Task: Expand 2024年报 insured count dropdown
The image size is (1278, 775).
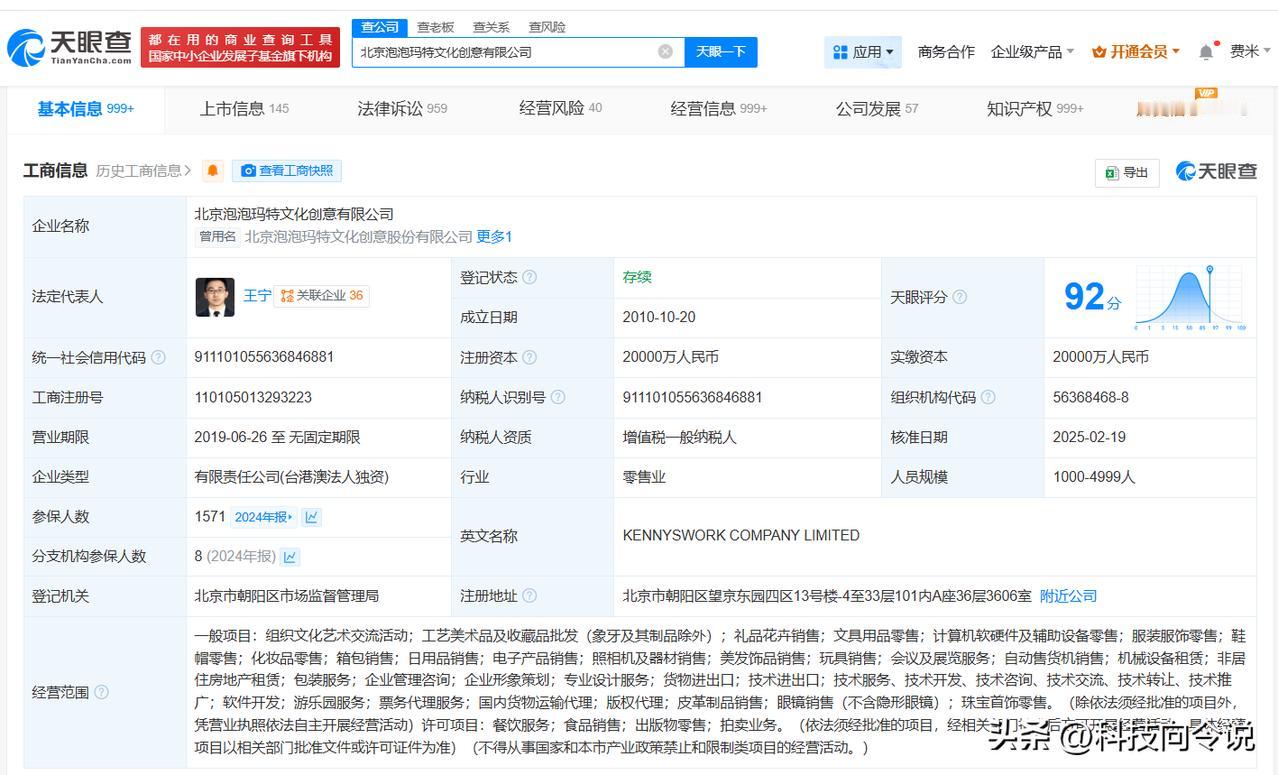Action: point(264,517)
